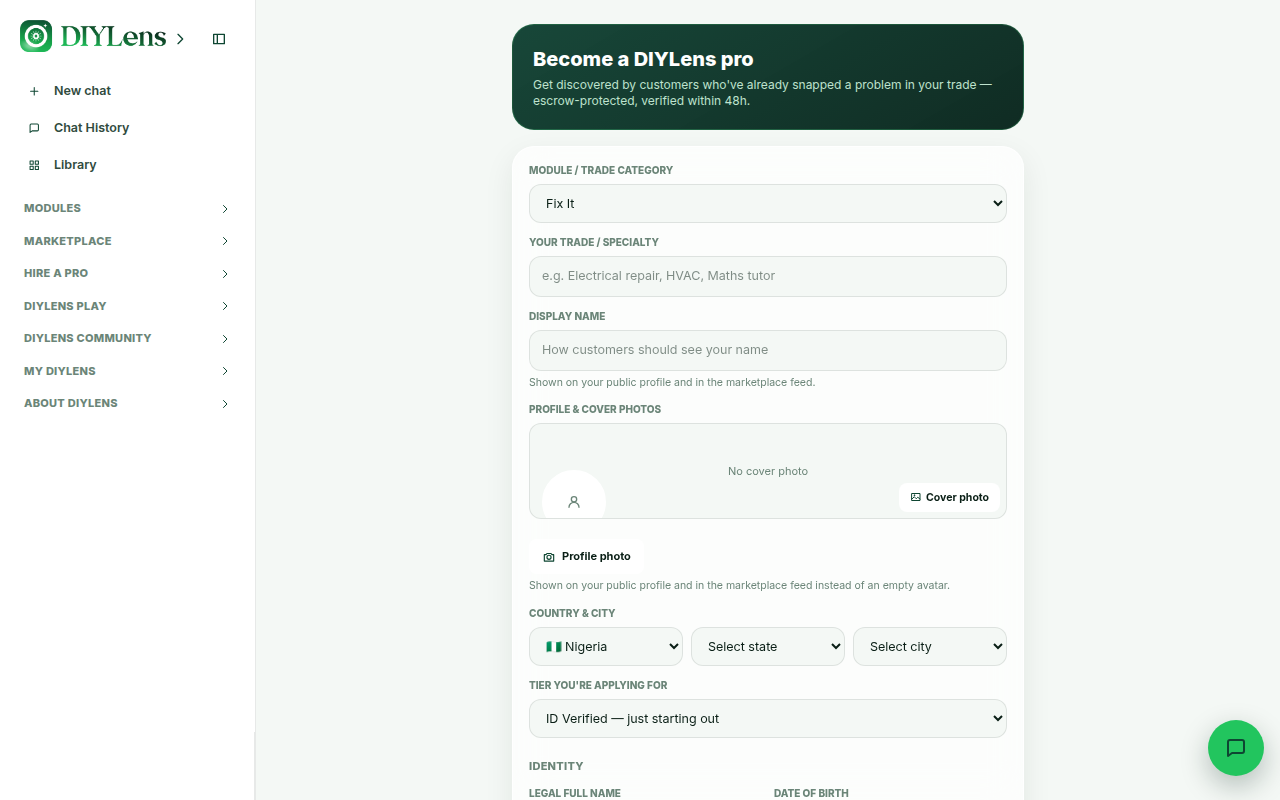
Task: Expand the DIYLENS PLAY section
Action: coord(128,306)
